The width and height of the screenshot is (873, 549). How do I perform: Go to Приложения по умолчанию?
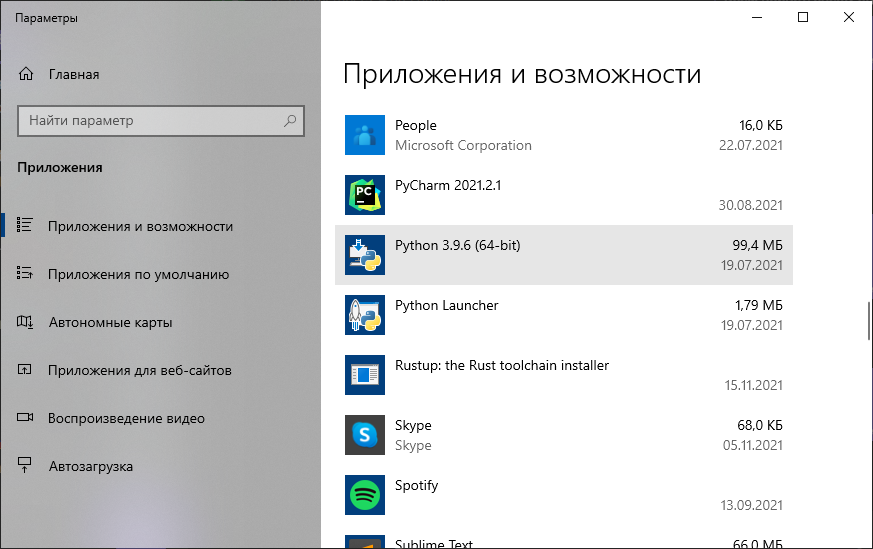pos(139,274)
